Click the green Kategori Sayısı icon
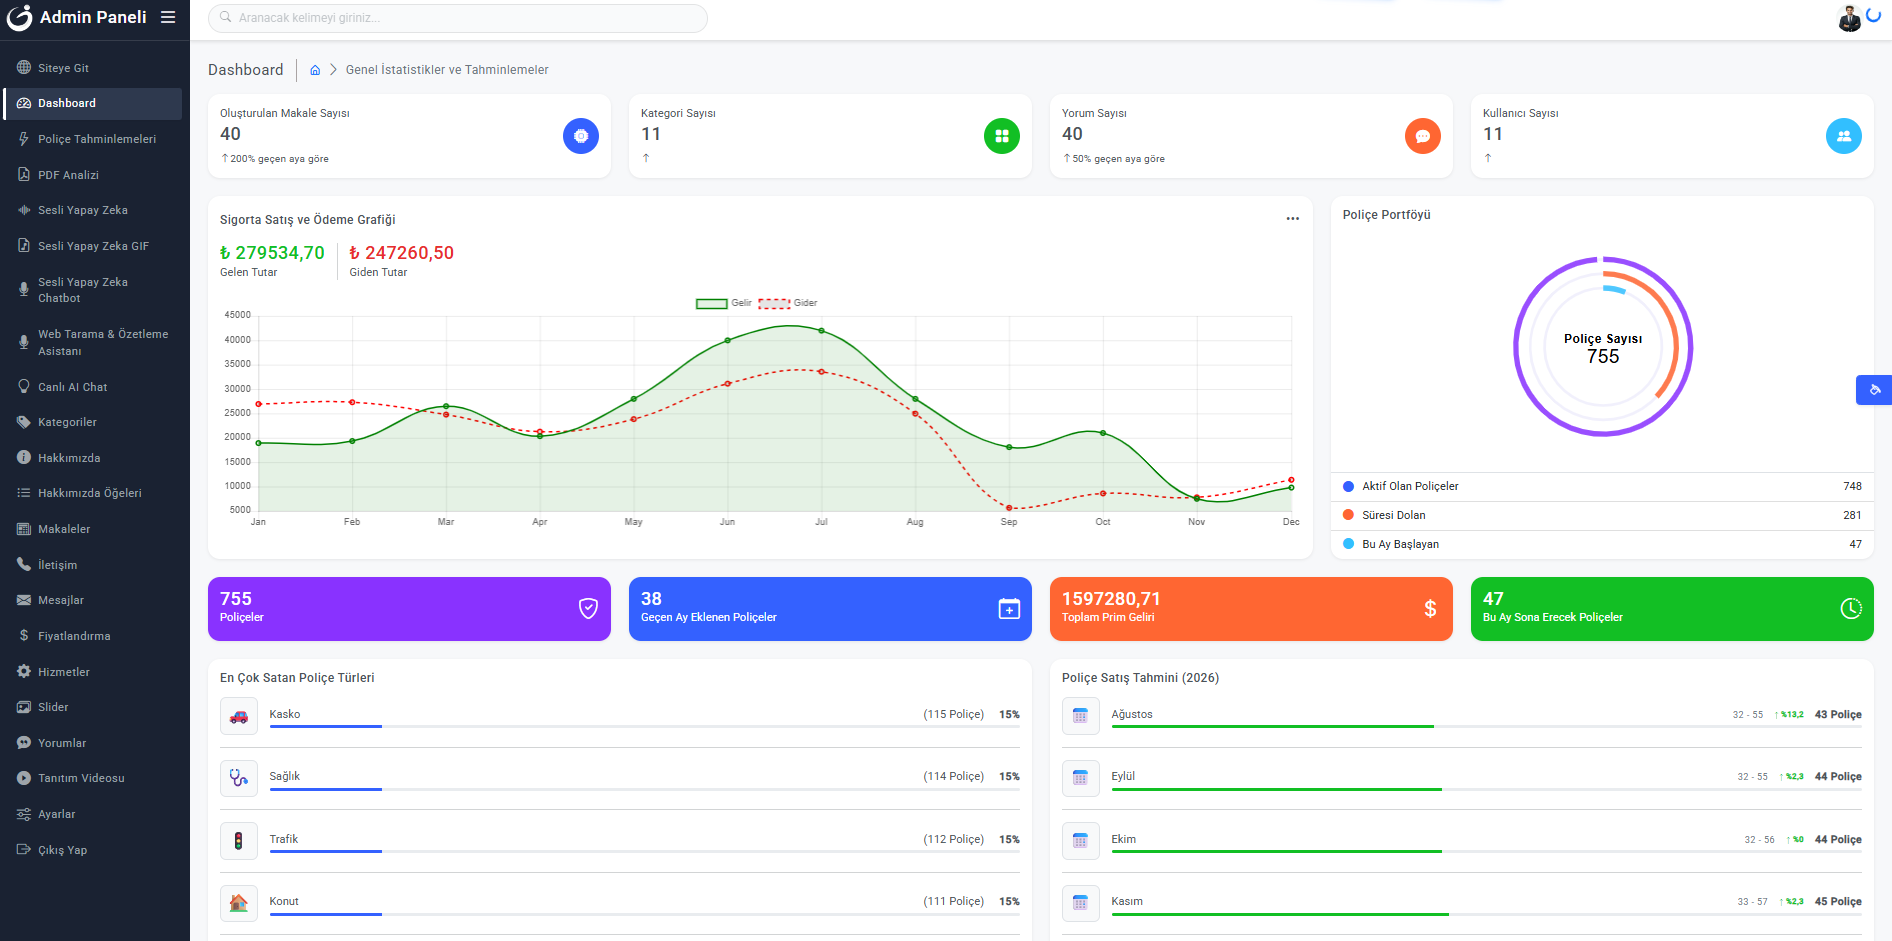The width and height of the screenshot is (1892, 941). click(x=1002, y=136)
